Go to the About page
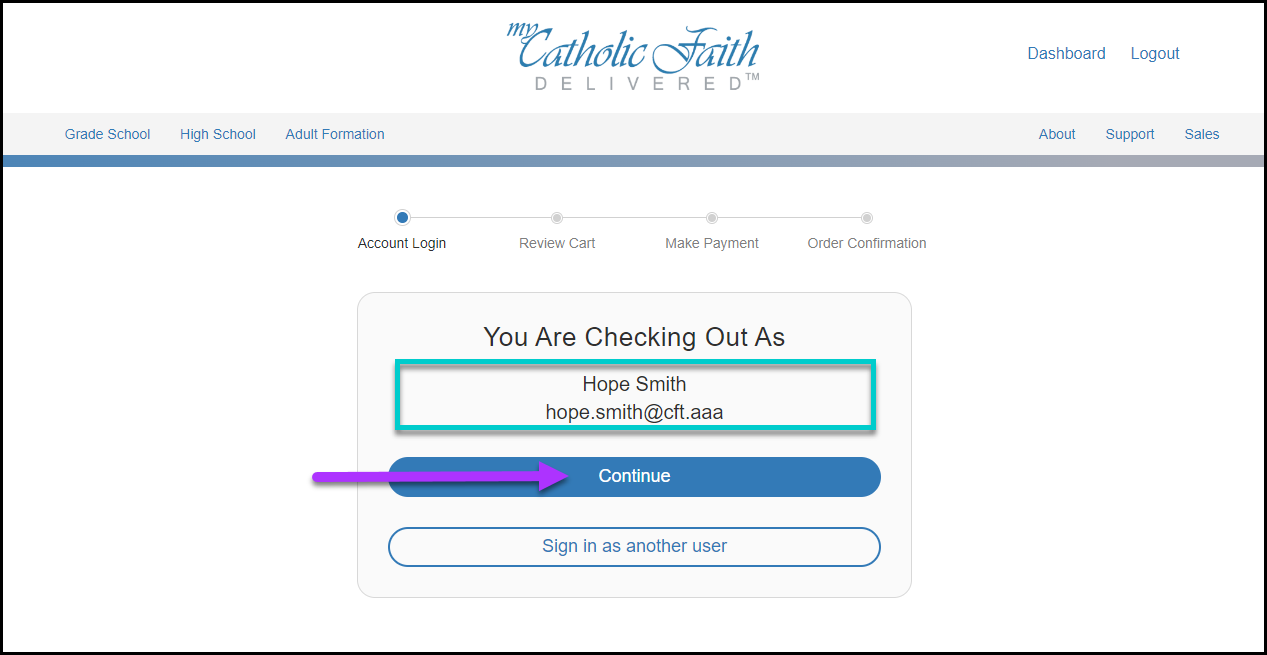 pos(1057,134)
